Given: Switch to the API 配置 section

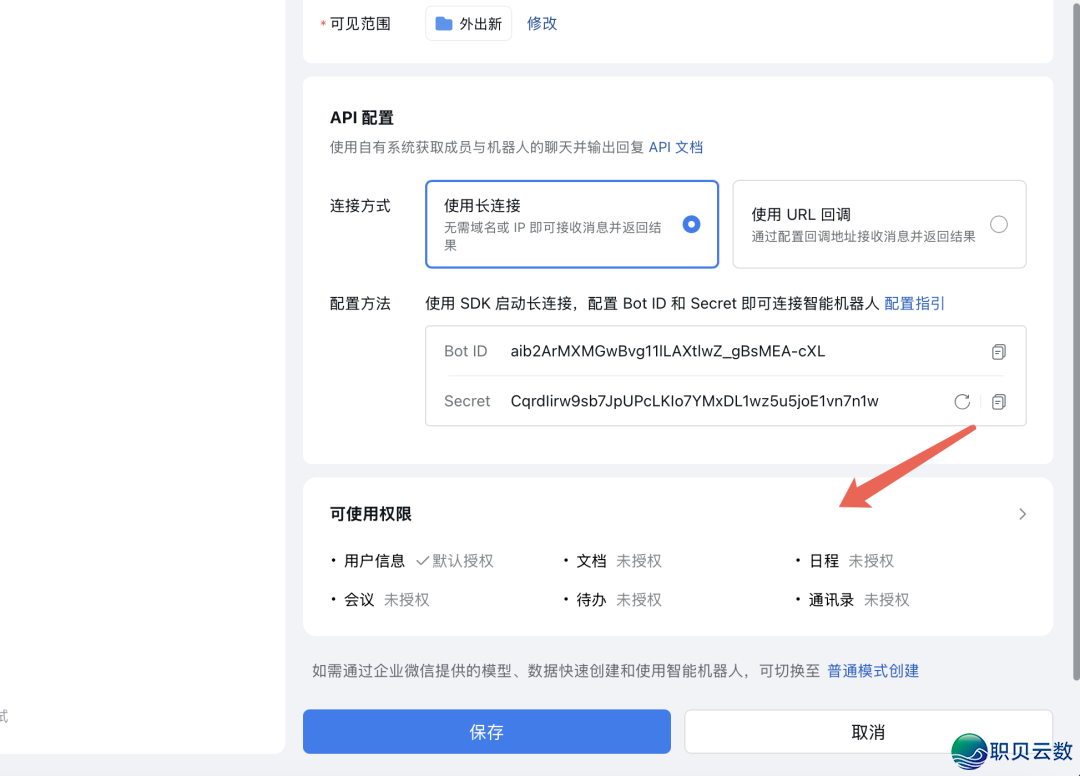Looking at the screenshot, I should tap(360, 117).
